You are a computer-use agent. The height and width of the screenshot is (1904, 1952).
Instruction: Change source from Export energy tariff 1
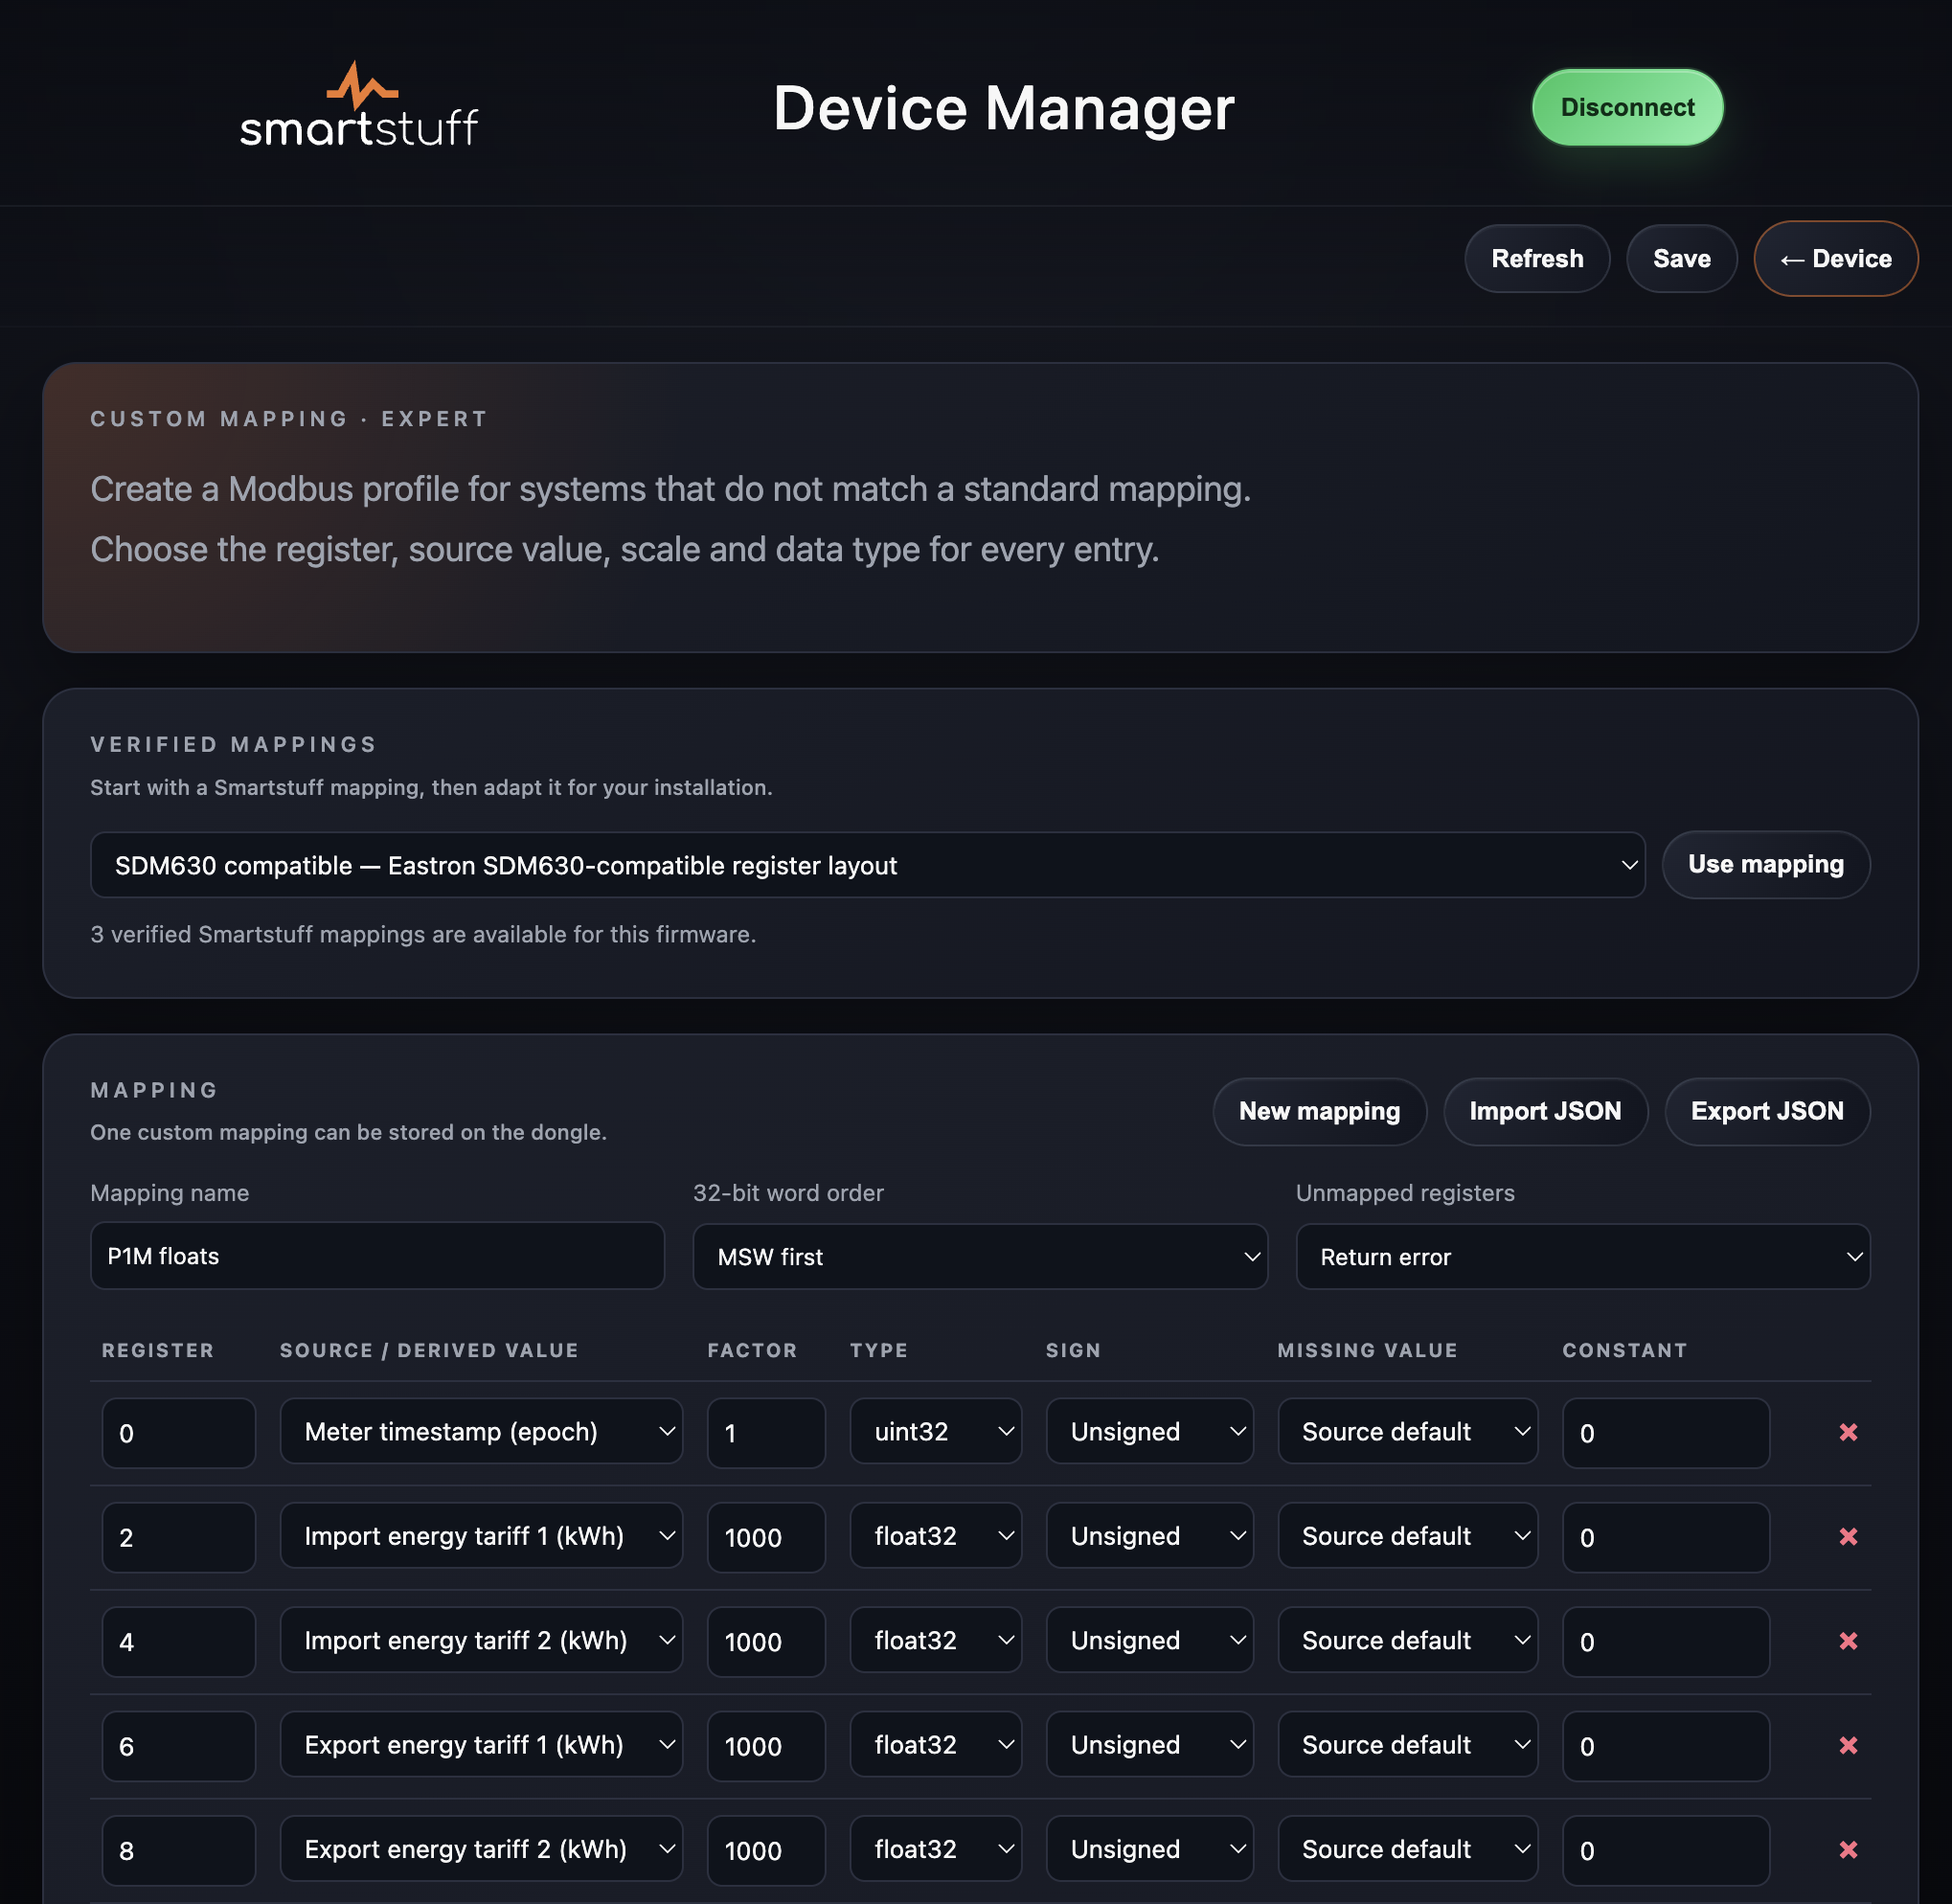(x=481, y=1745)
